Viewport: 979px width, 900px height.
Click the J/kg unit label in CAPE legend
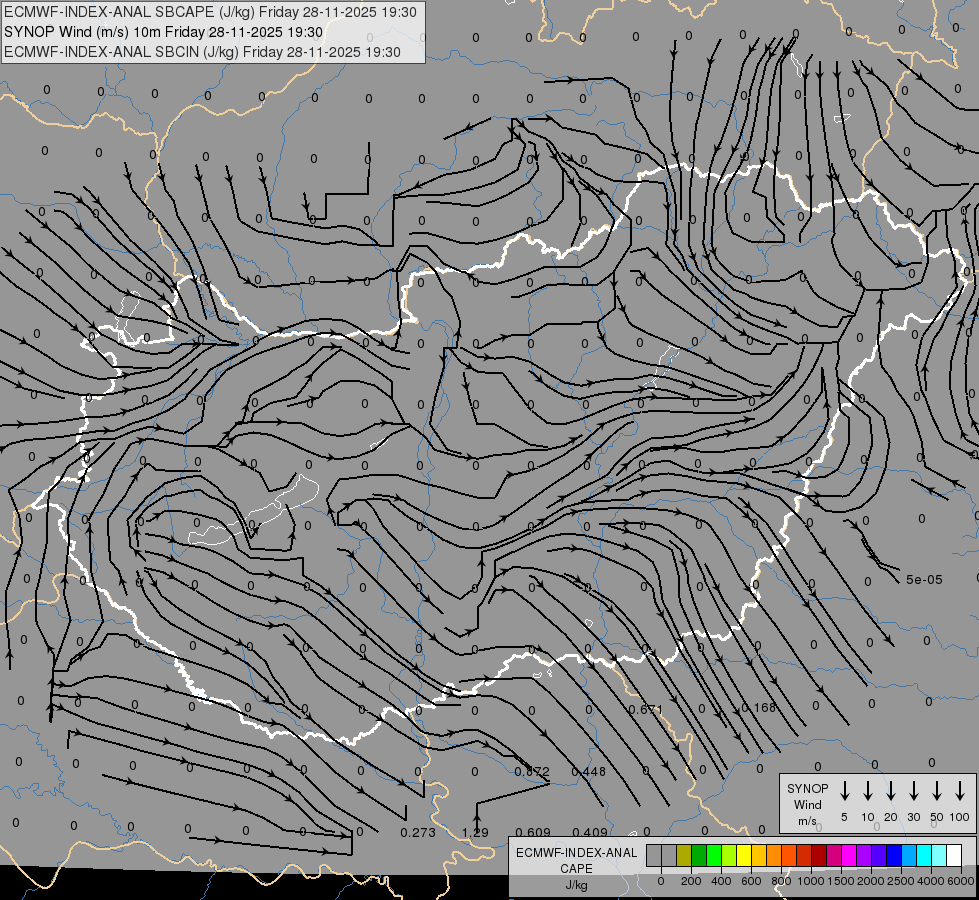[x=576, y=886]
